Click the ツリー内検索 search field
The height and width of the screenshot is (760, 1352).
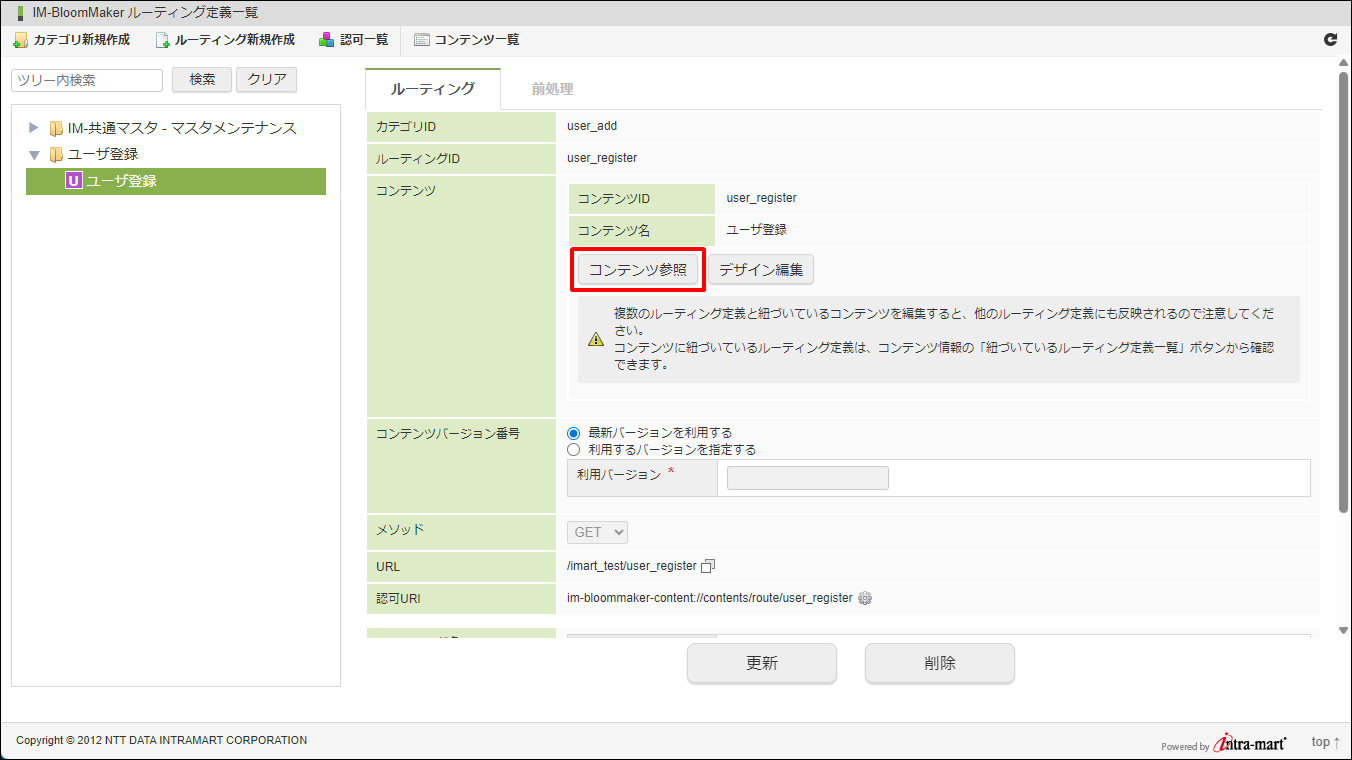click(87, 80)
